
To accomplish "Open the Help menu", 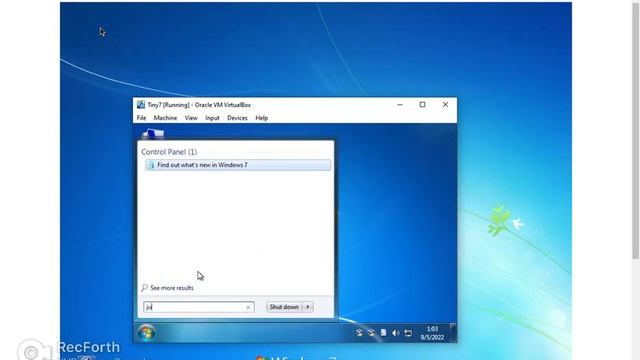I will click(262, 118).
